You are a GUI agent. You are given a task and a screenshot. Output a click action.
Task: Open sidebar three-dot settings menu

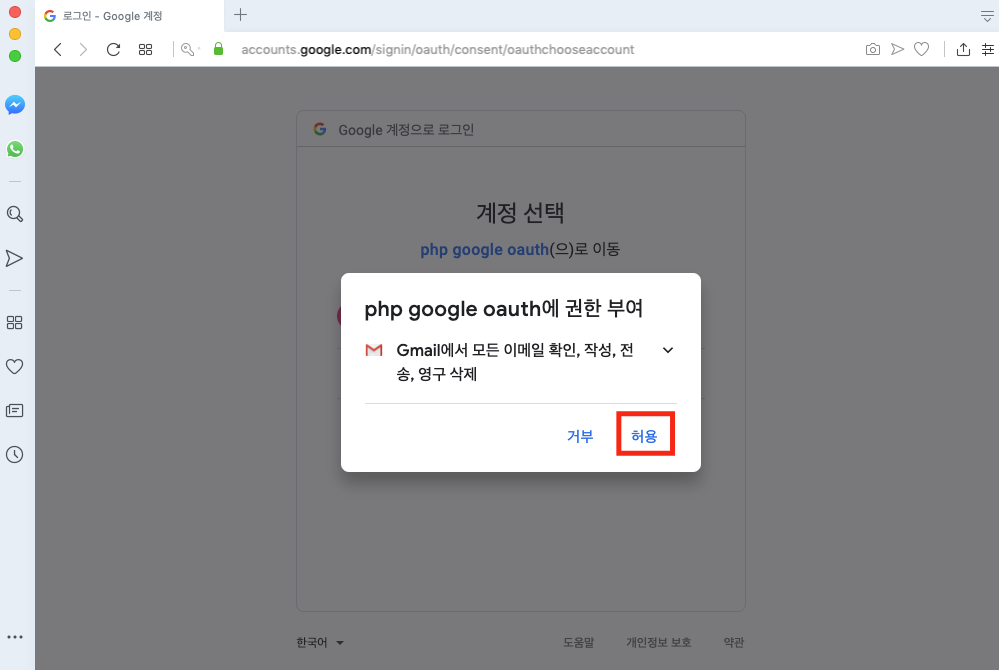15,637
